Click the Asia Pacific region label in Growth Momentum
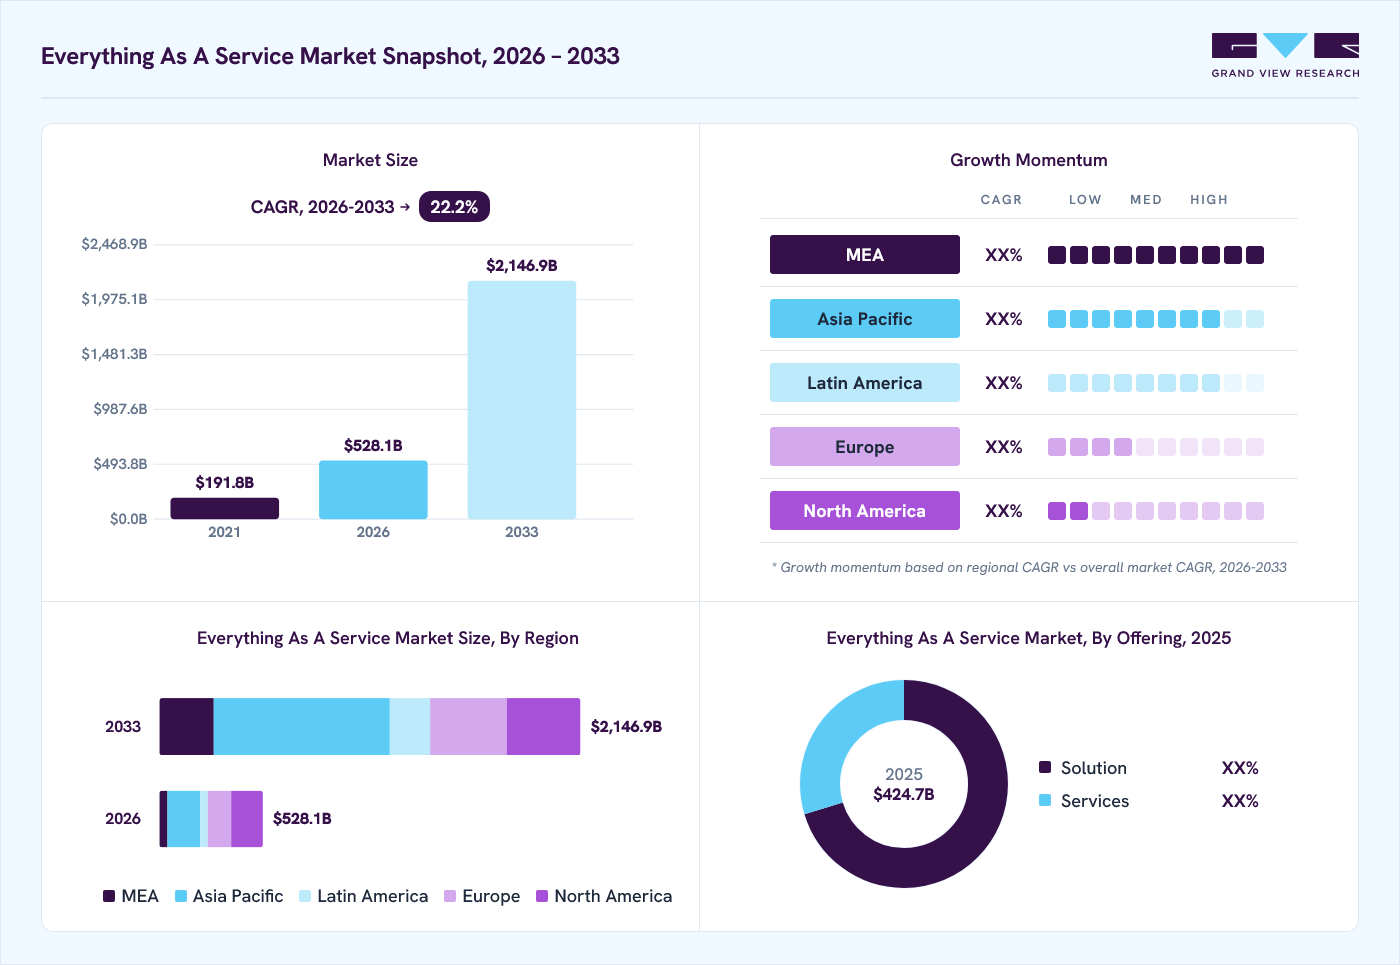 865,319
